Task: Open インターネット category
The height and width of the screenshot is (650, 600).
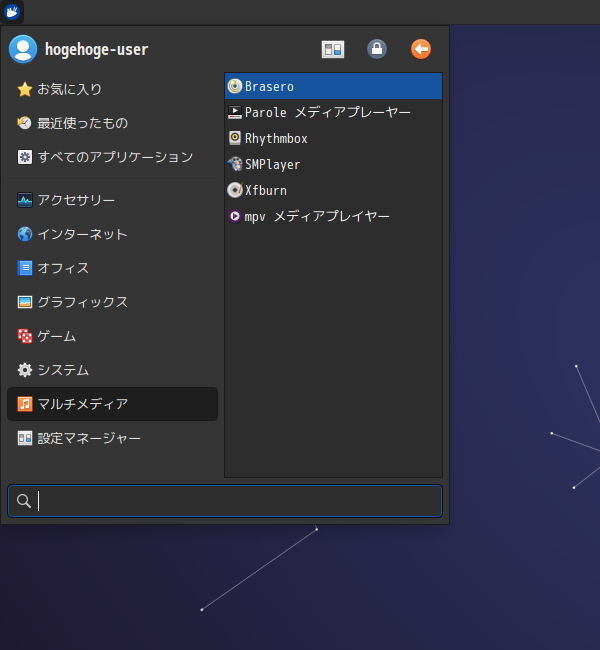Action: pos(112,234)
